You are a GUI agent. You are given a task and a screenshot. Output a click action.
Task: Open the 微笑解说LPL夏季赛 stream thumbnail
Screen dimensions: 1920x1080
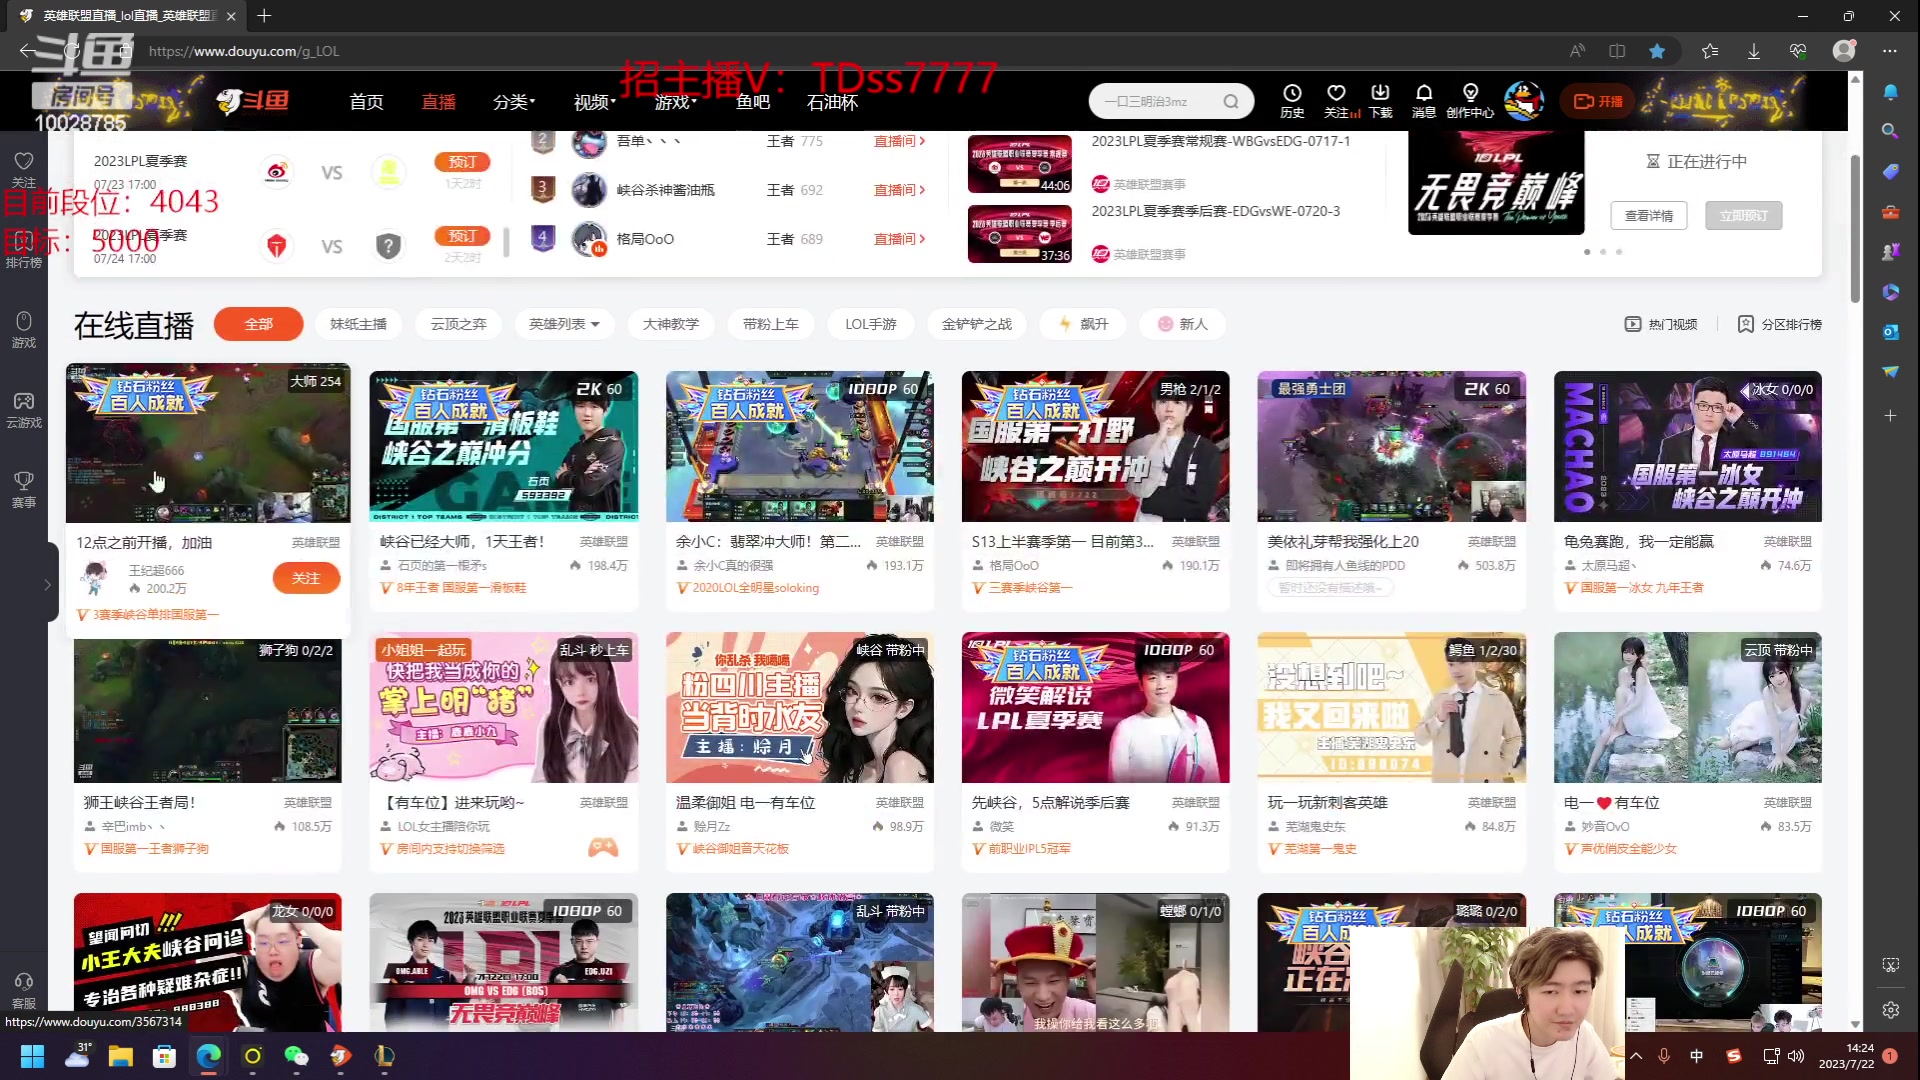tap(1095, 707)
